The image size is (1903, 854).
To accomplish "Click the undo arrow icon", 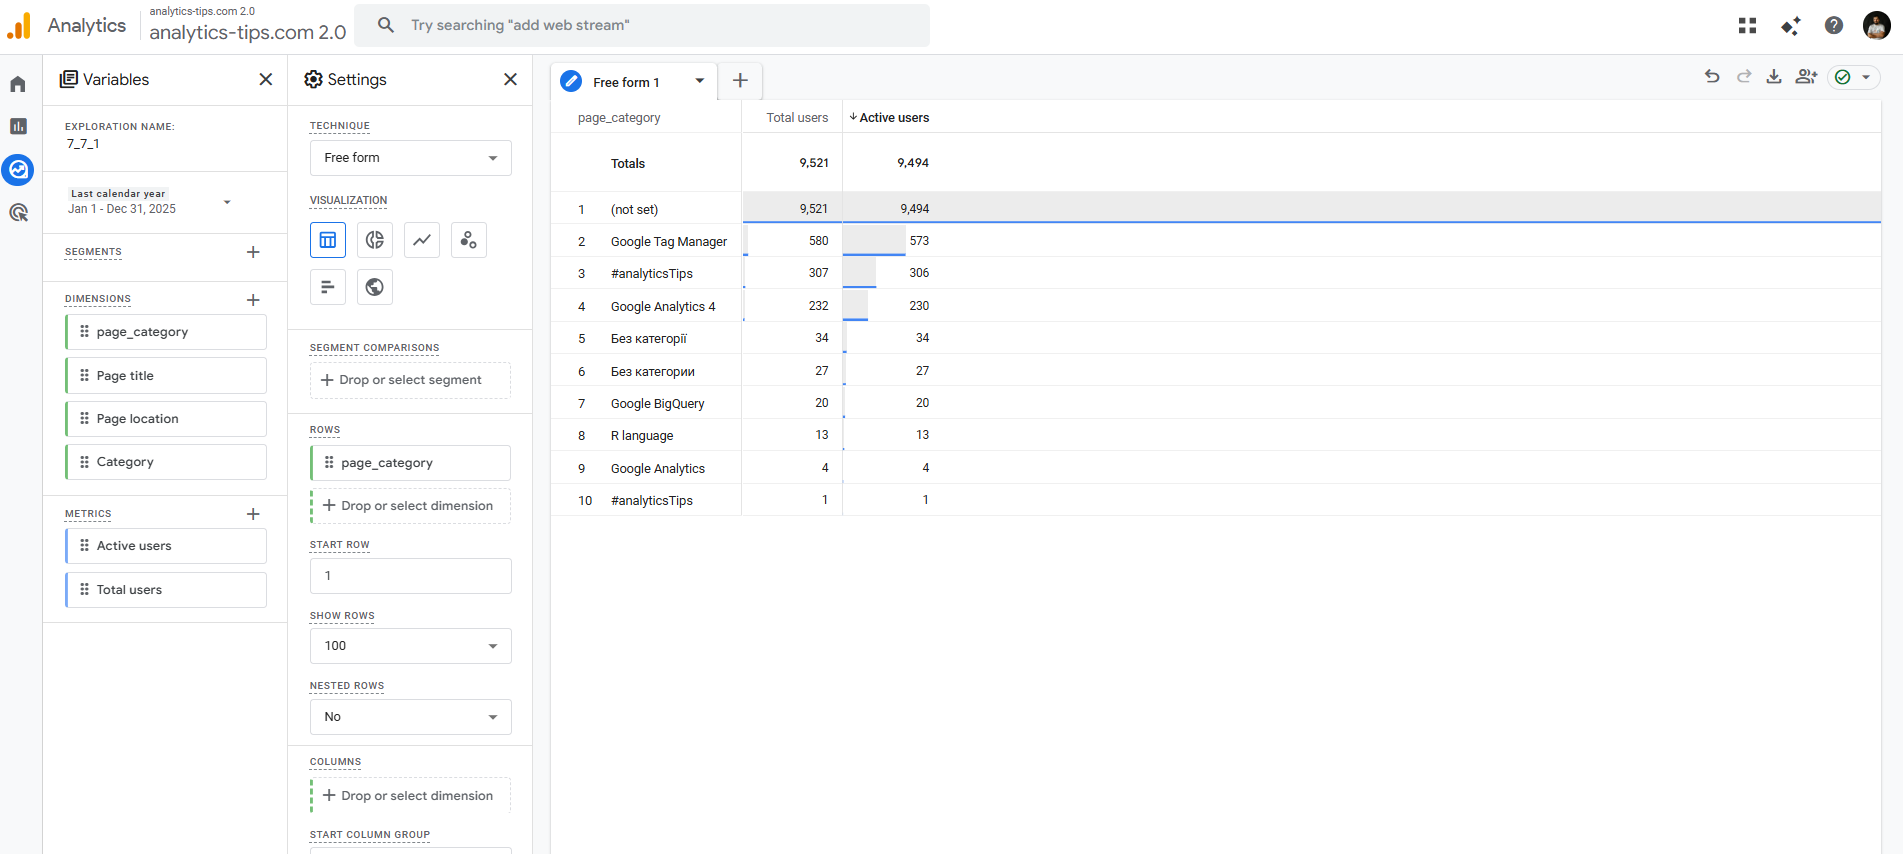I will point(1712,77).
